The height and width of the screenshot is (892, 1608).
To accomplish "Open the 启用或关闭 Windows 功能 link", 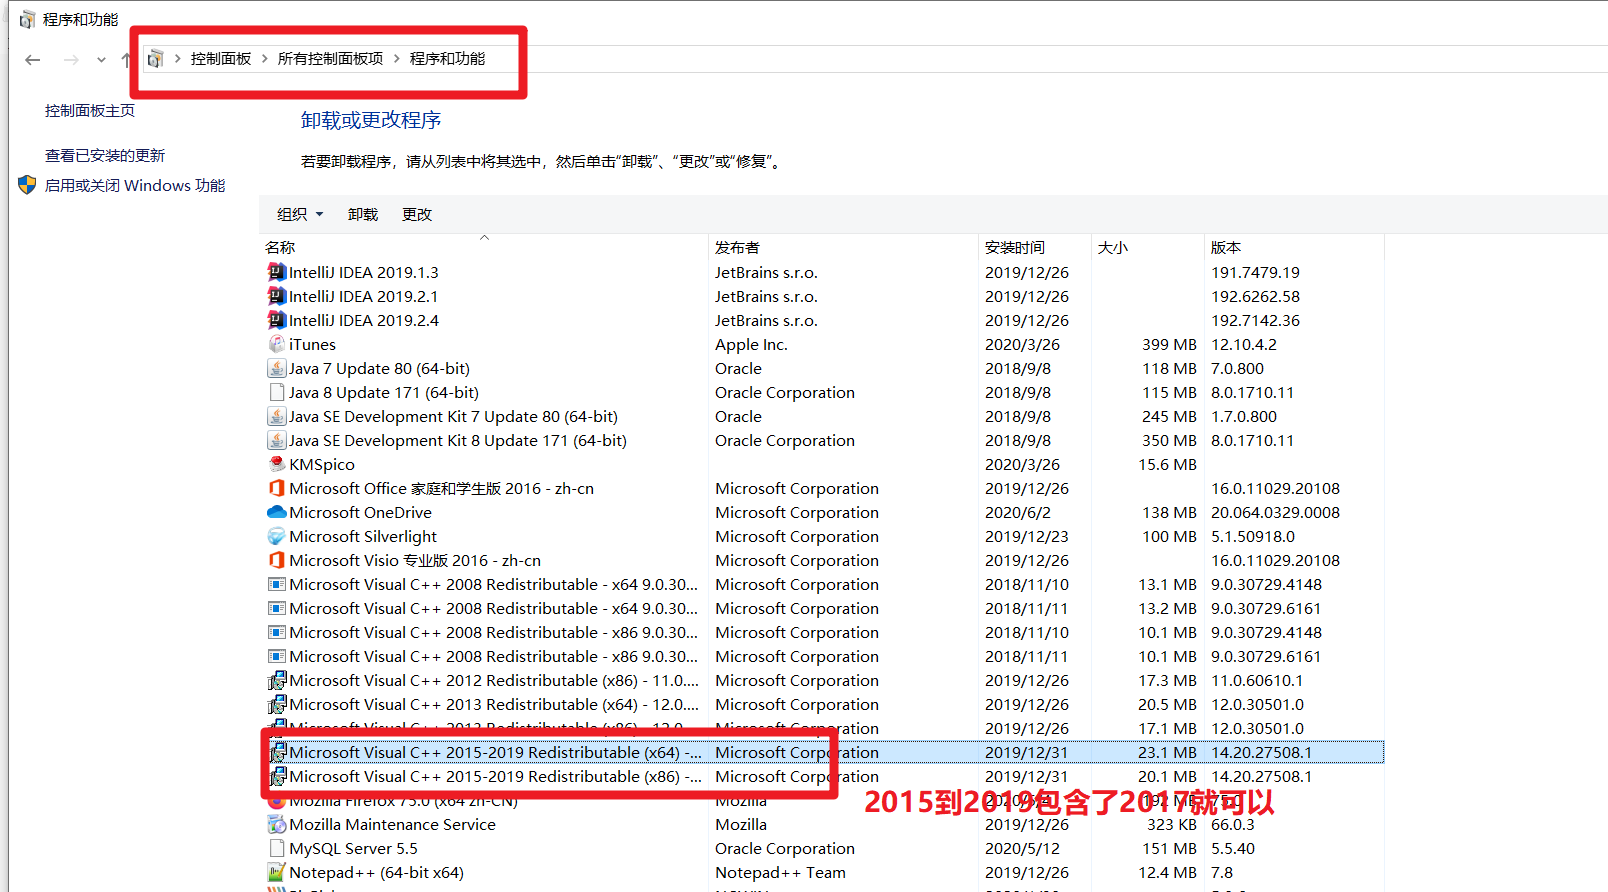I will pyautogui.click(x=135, y=185).
